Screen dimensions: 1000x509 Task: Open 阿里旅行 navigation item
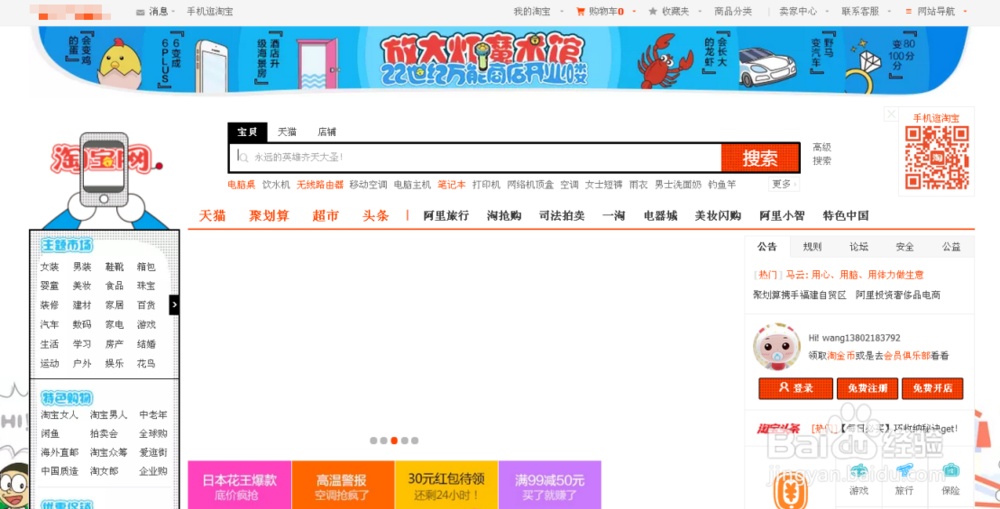(x=446, y=216)
